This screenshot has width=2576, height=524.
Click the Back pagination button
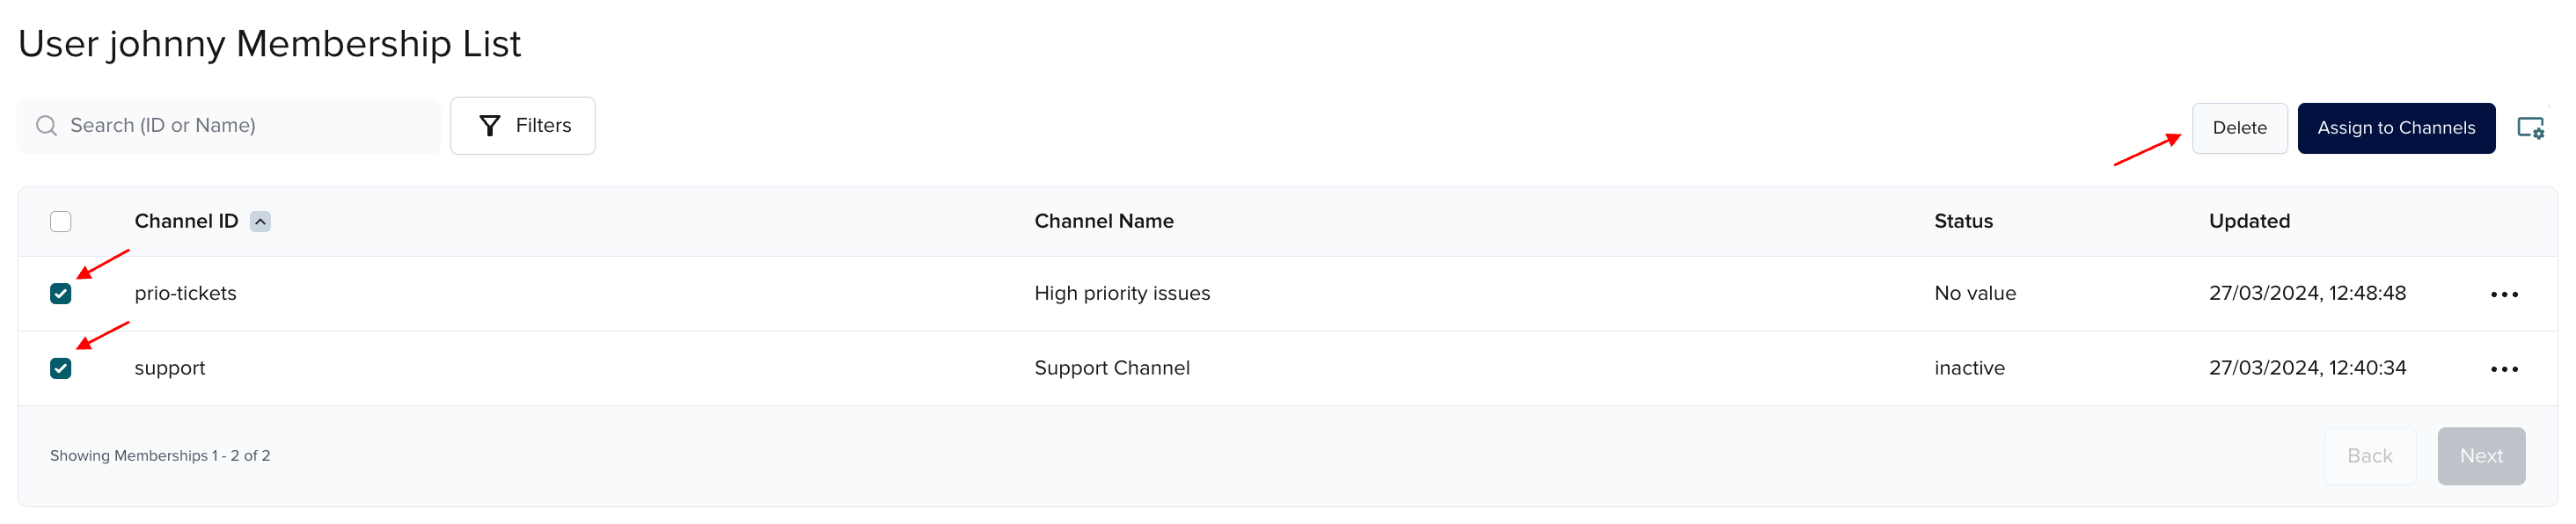click(2369, 456)
